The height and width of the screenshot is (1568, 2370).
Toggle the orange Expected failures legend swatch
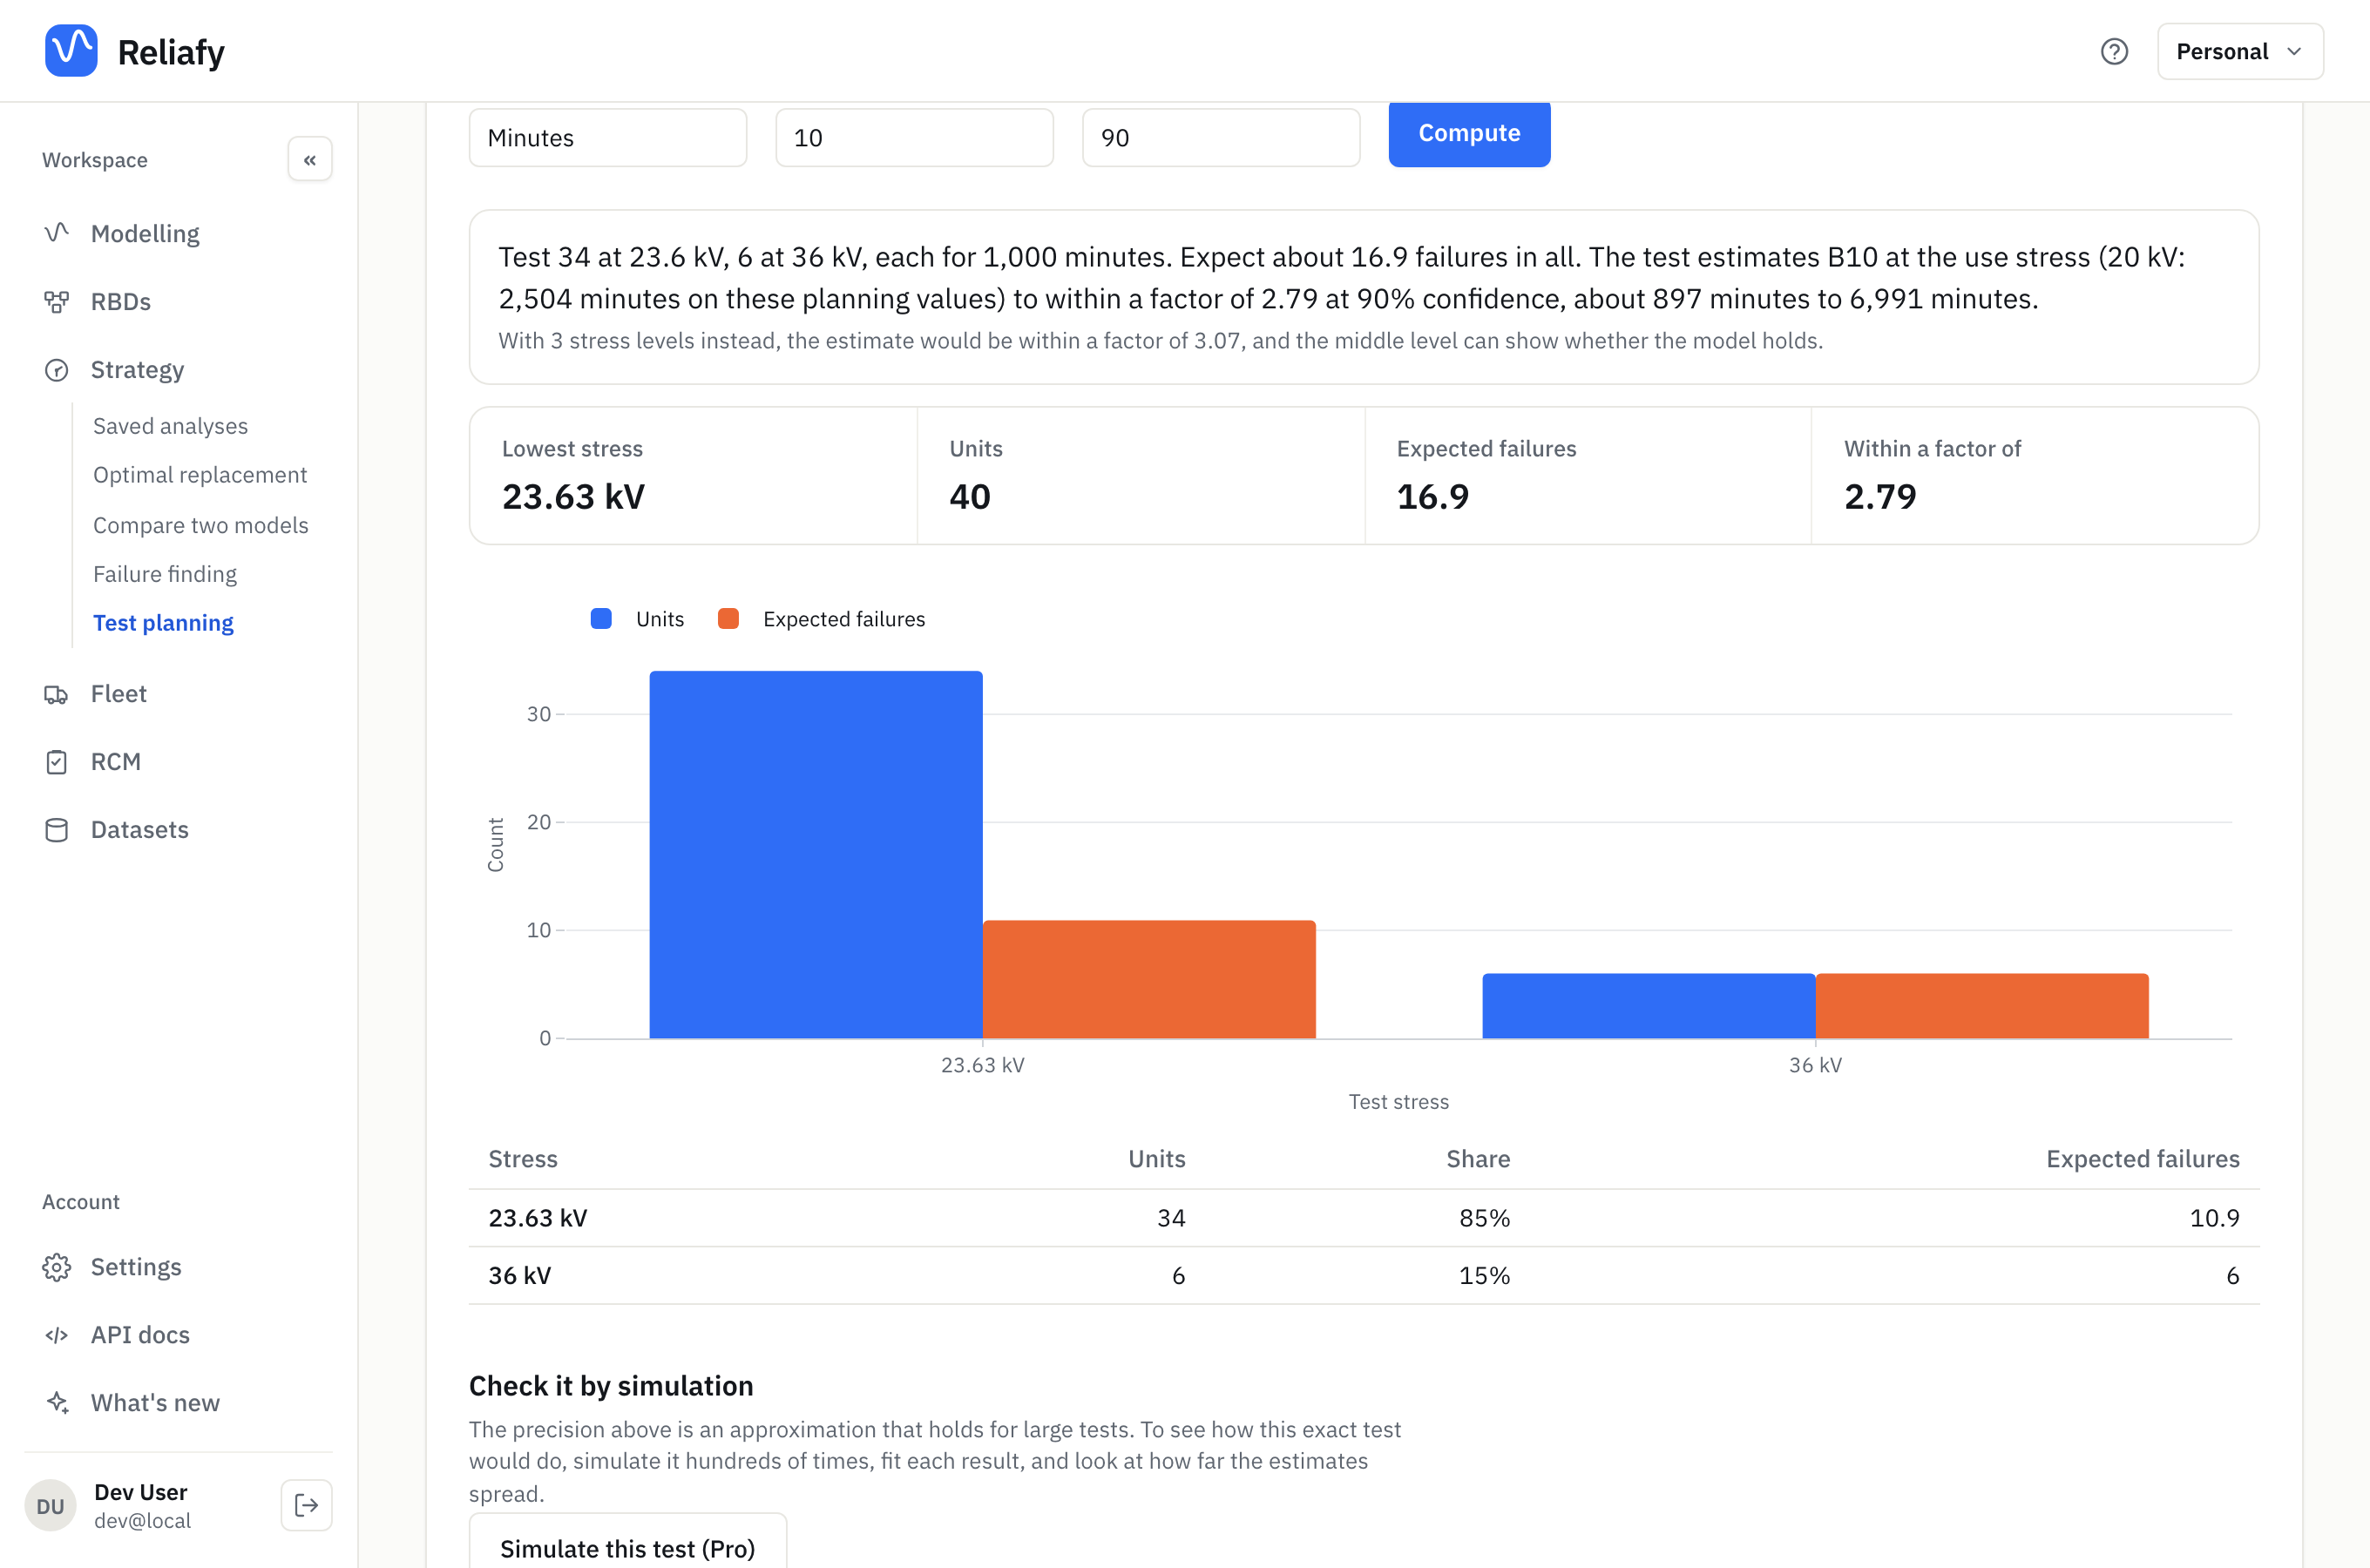coord(728,619)
